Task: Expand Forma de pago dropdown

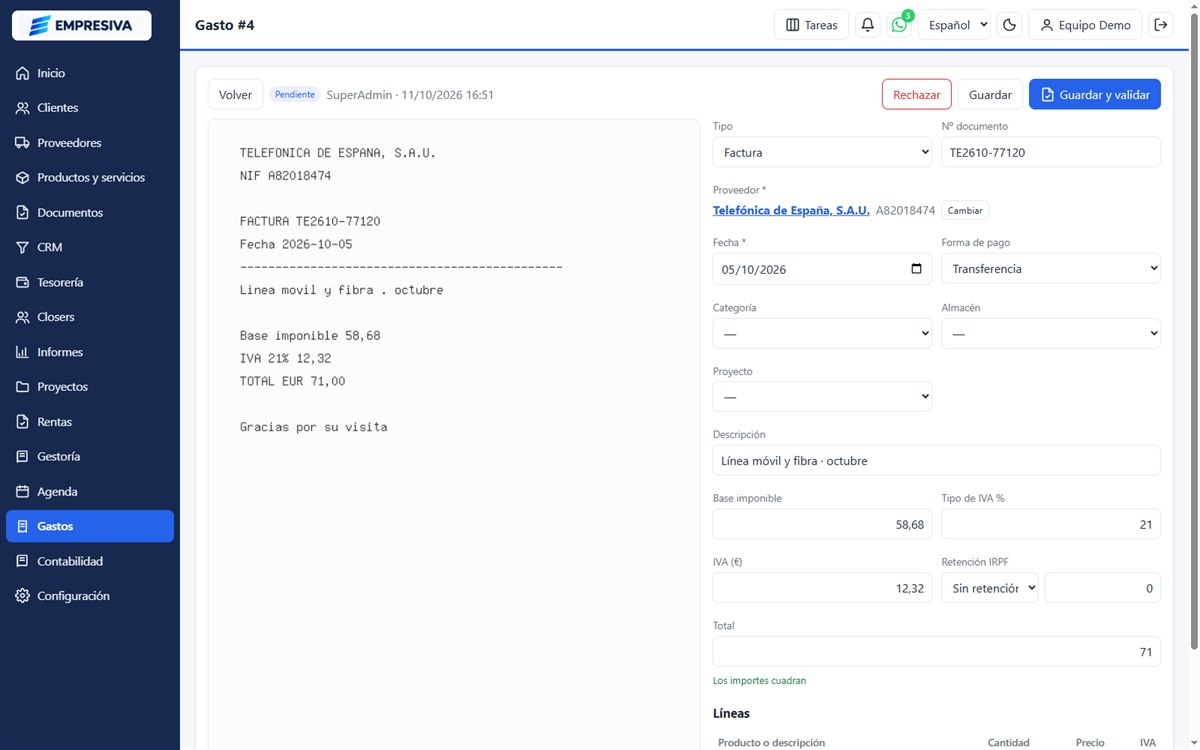Action: click(1051, 269)
